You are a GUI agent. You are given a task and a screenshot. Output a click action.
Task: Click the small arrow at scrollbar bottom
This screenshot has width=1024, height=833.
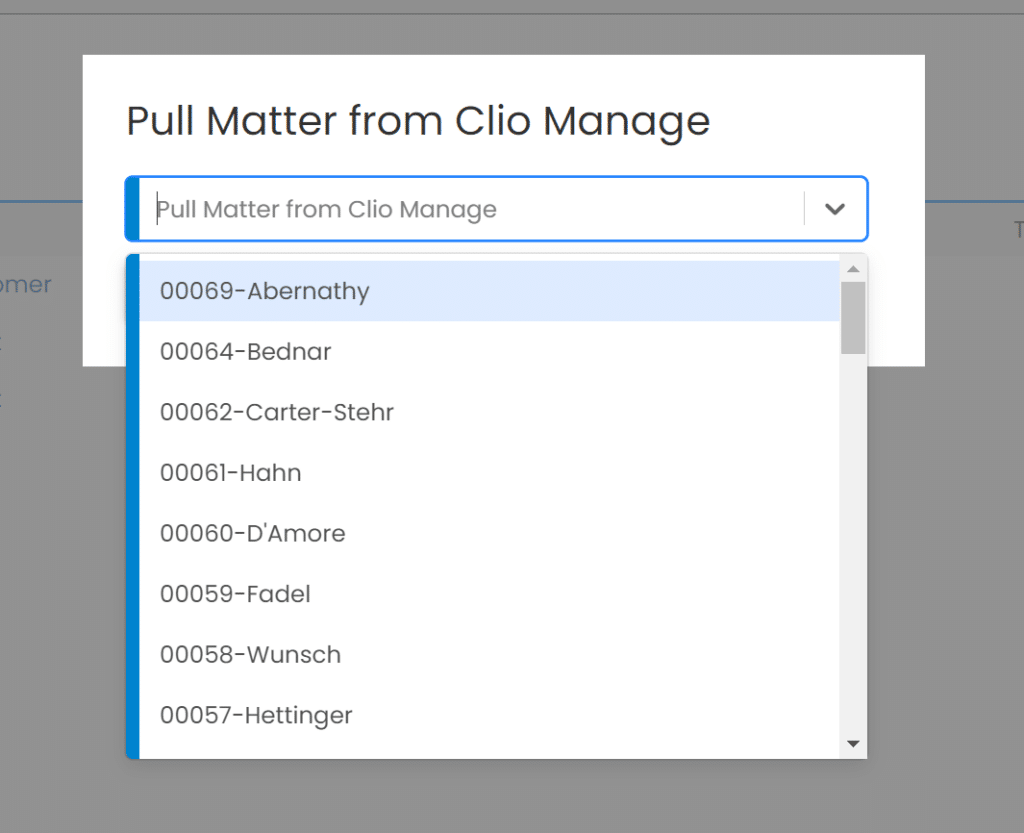tap(852, 744)
